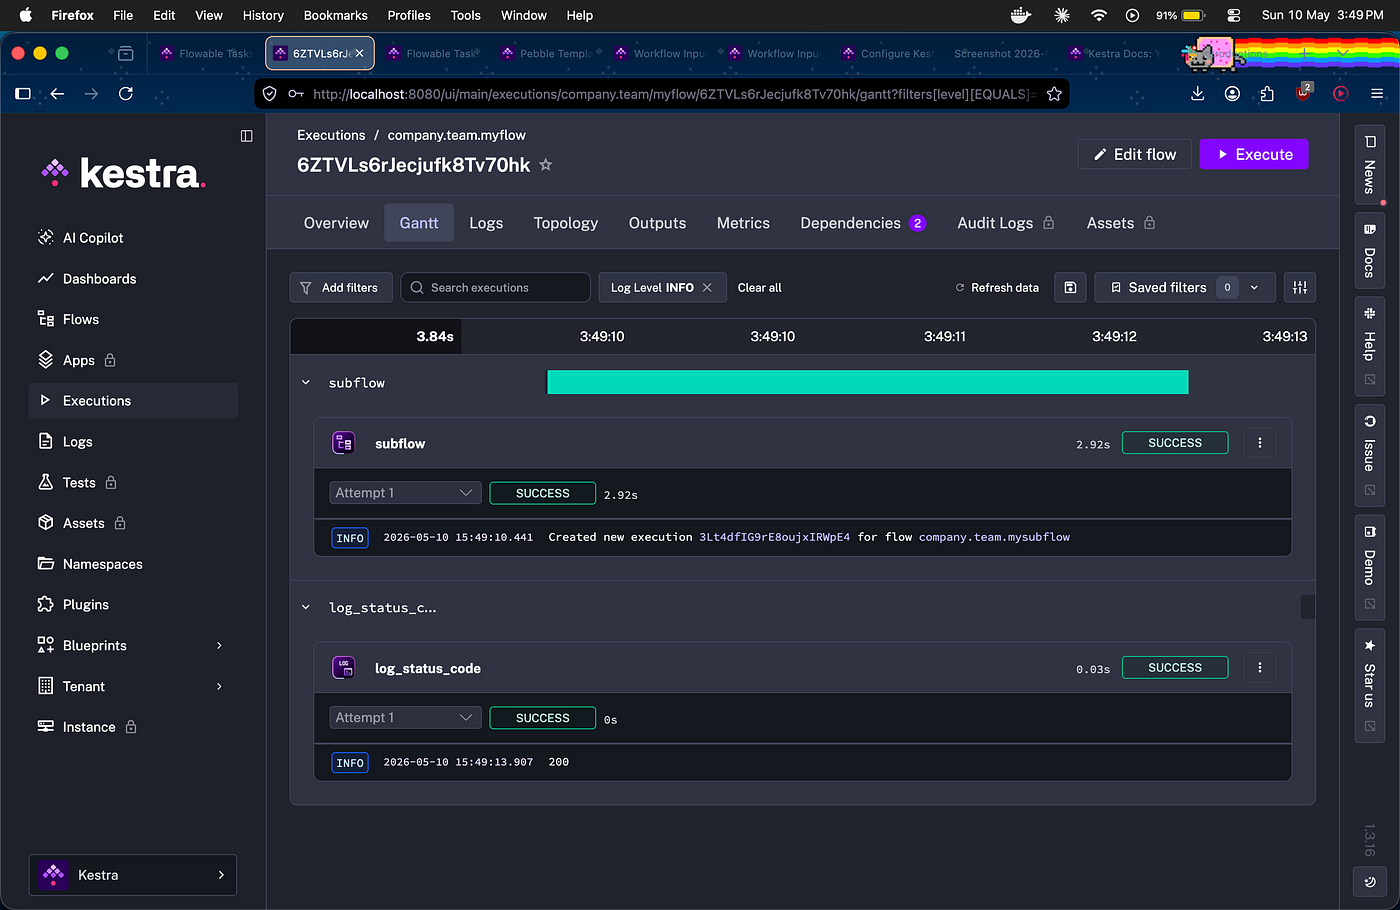Viewport: 1400px width, 910px height.
Task: Open the log_status_code task's three-dot menu
Action: coord(1260,668)
